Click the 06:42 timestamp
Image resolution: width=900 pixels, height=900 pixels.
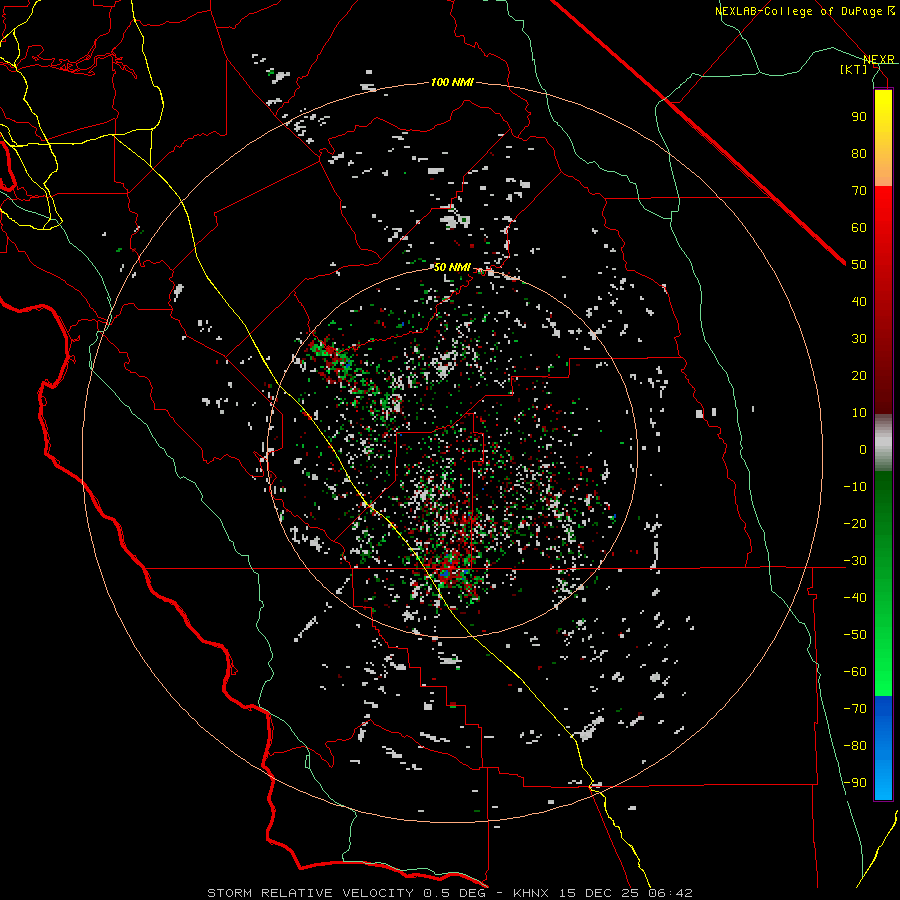click(670, 893)
